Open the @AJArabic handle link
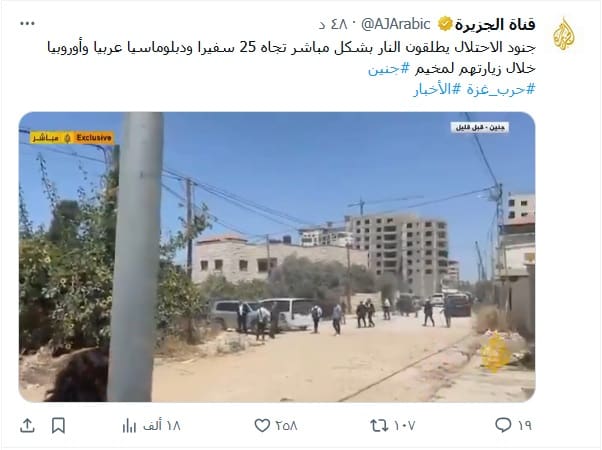602x450 pixels. [x=396, y=24]
